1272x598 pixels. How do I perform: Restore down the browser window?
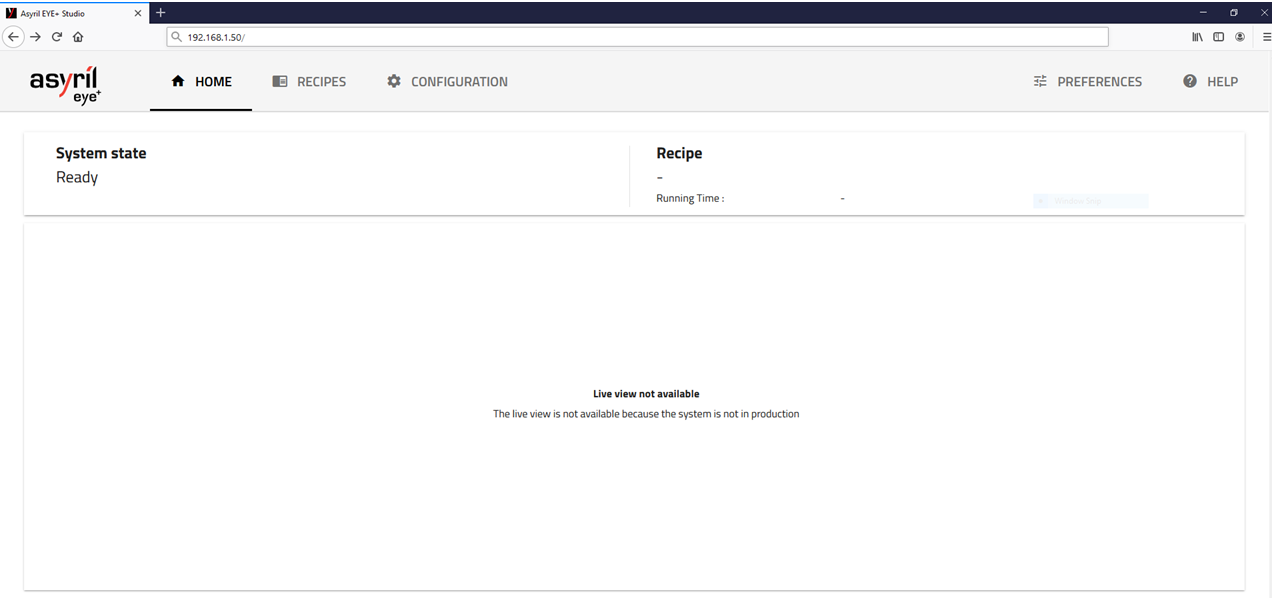1234,13
